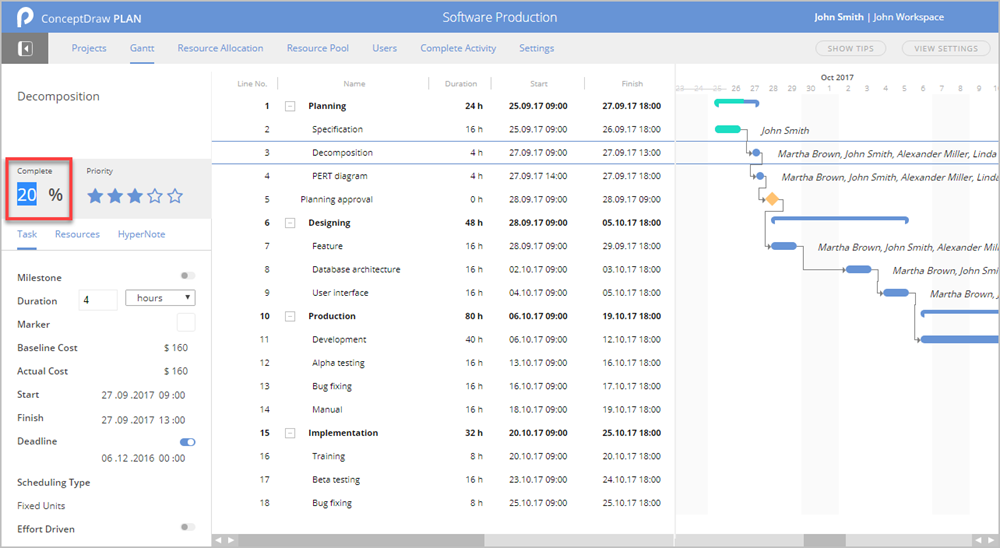Viewport: 1000px width, 548px height.
Task: Select the fifth priority star
Action: (175, 196)
